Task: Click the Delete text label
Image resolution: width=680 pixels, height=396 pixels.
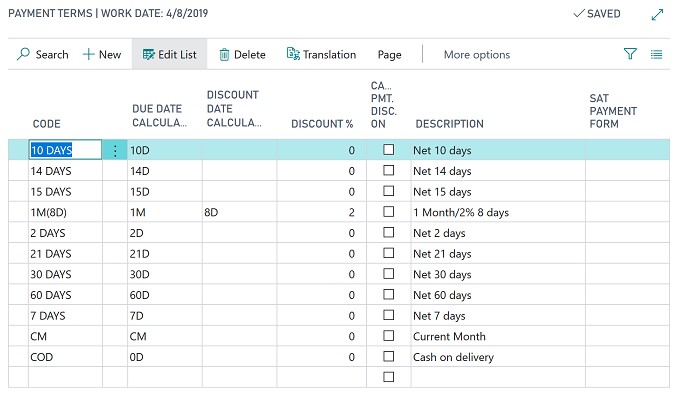Action: point(249,55)
